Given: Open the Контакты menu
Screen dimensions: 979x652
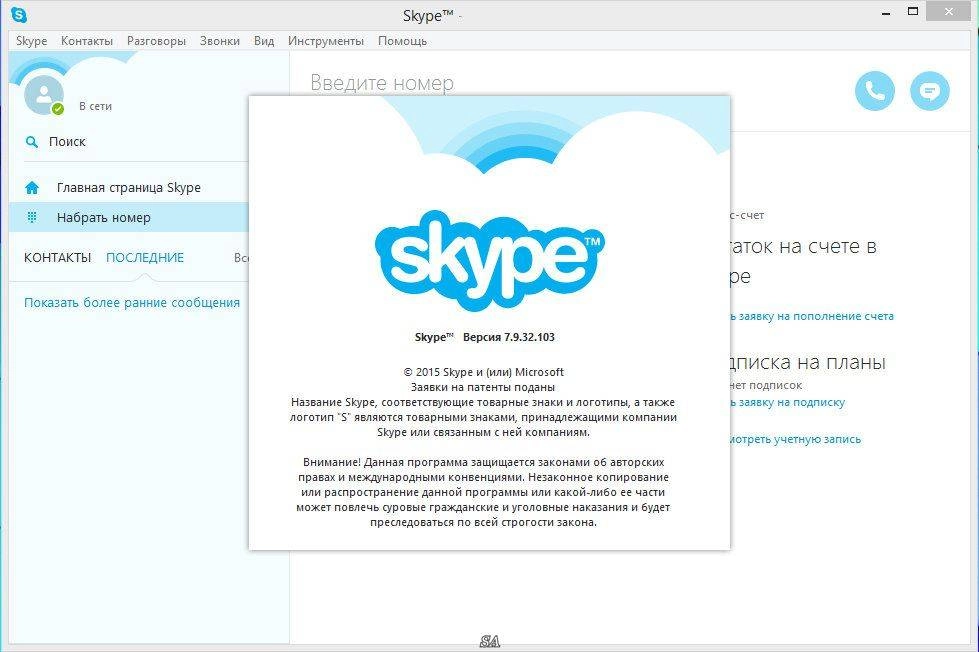Looking at the screenshot, I should [87, 41].
